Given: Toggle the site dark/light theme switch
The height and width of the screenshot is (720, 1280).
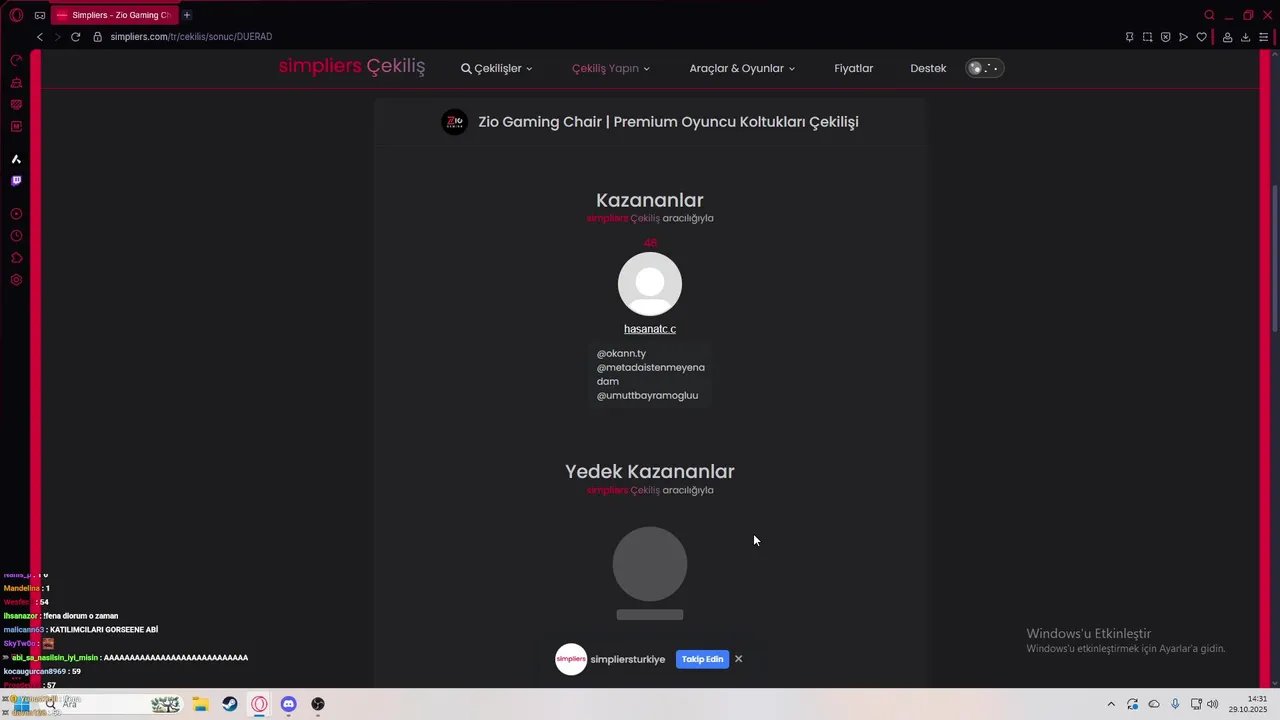Looking at the screenshot, I should pos(984,68).
